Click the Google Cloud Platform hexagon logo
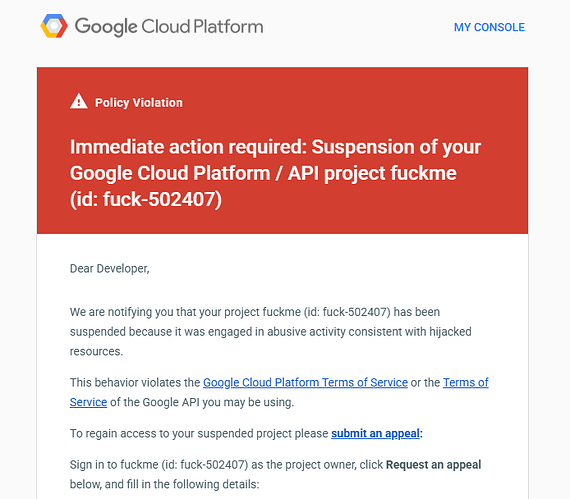Screen dimensions: 570x499 click(x=54, y=26)
